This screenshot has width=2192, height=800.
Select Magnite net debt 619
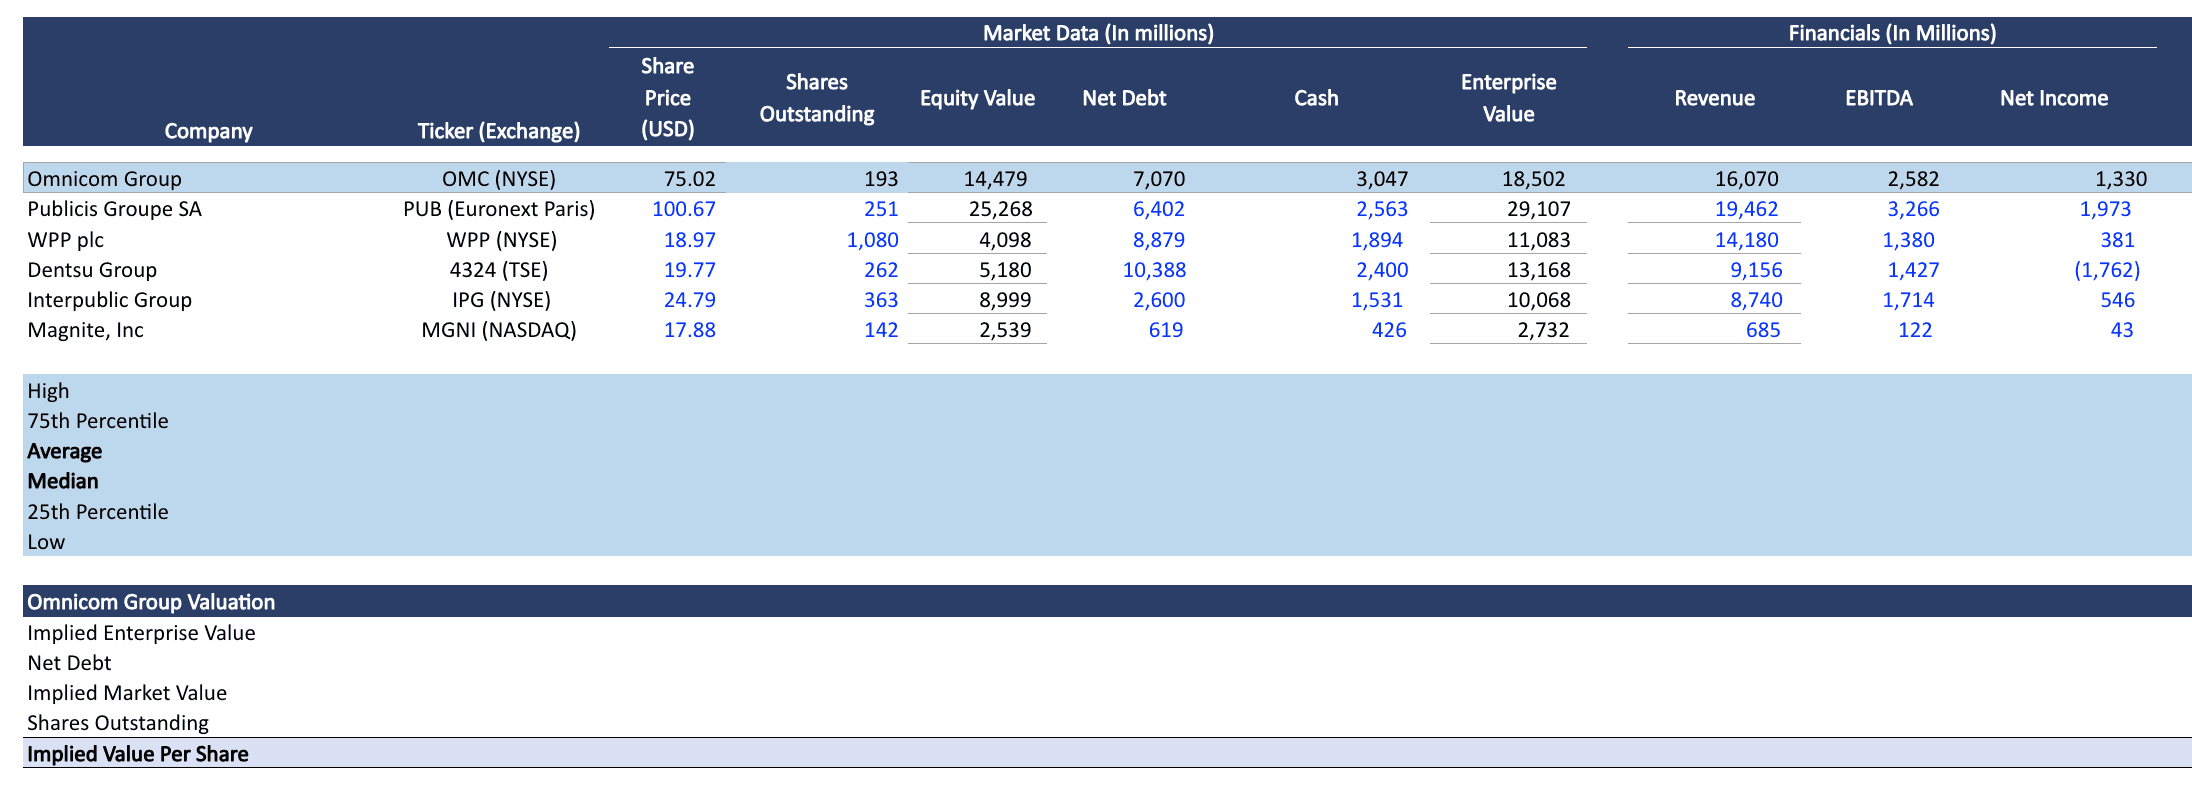tap(1166, 330)
